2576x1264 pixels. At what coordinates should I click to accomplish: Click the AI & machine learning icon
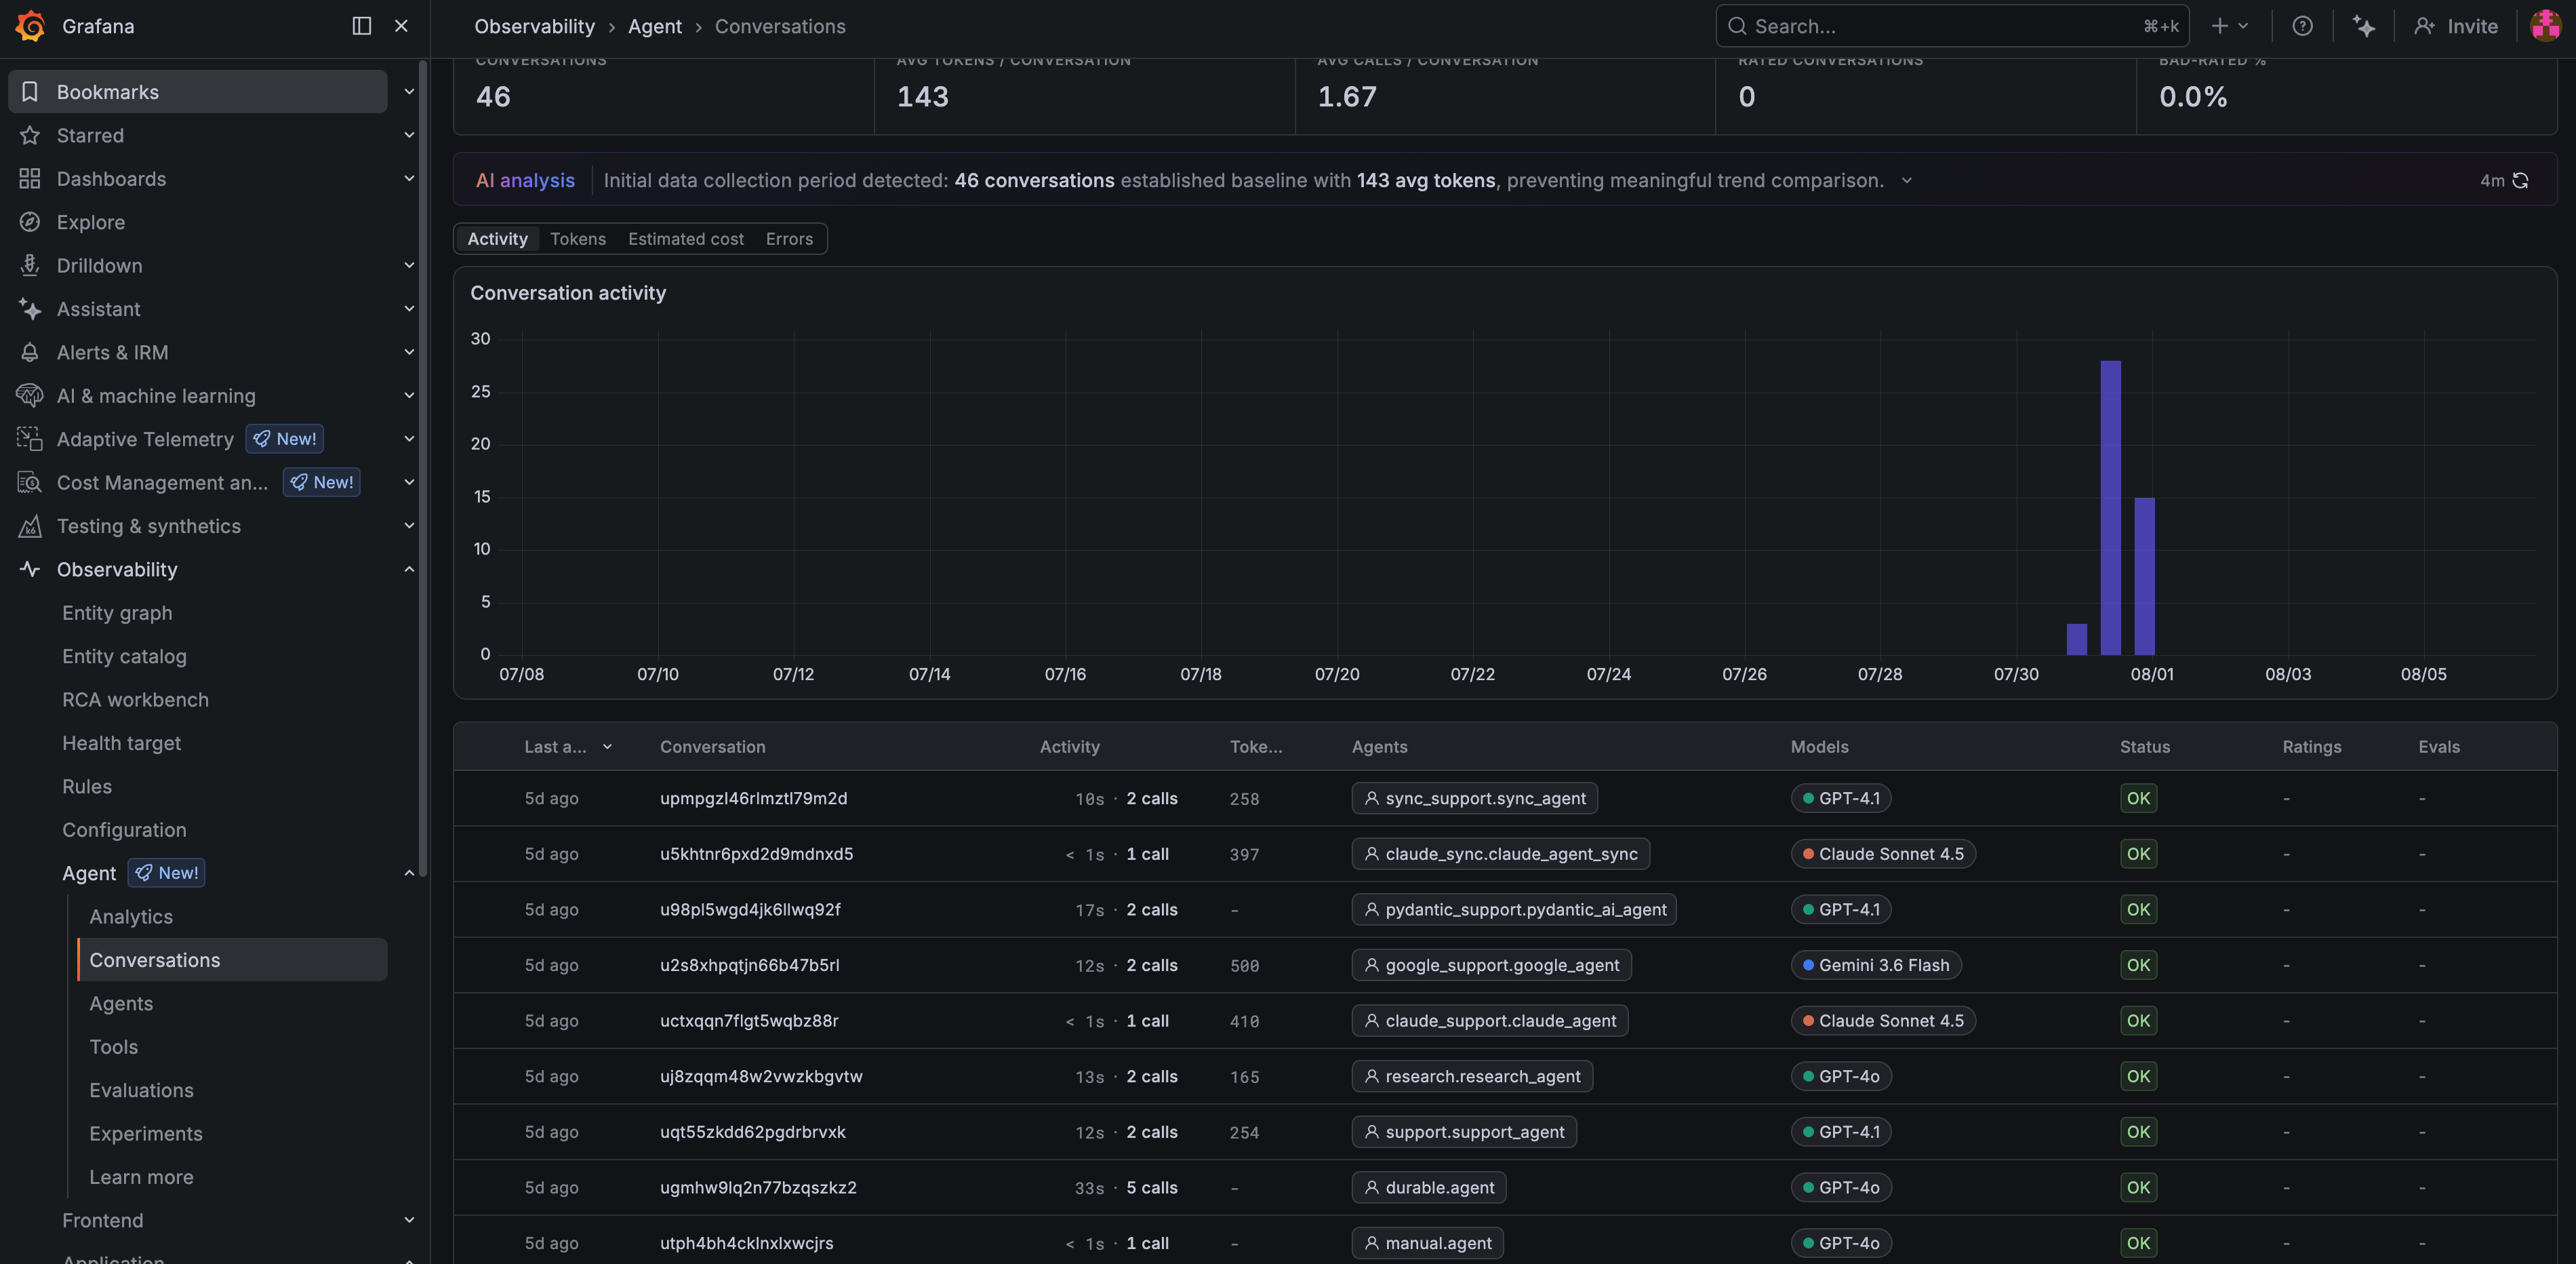click(x=30, y=396)
